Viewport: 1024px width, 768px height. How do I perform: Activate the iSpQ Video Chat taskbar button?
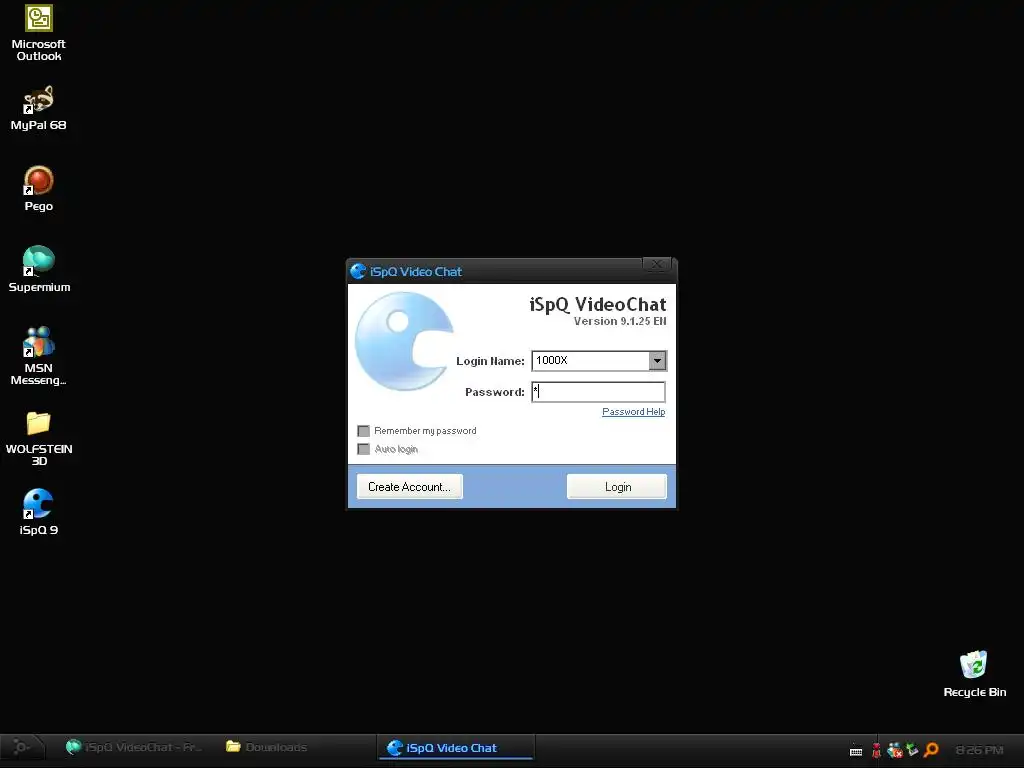(456, 748)
